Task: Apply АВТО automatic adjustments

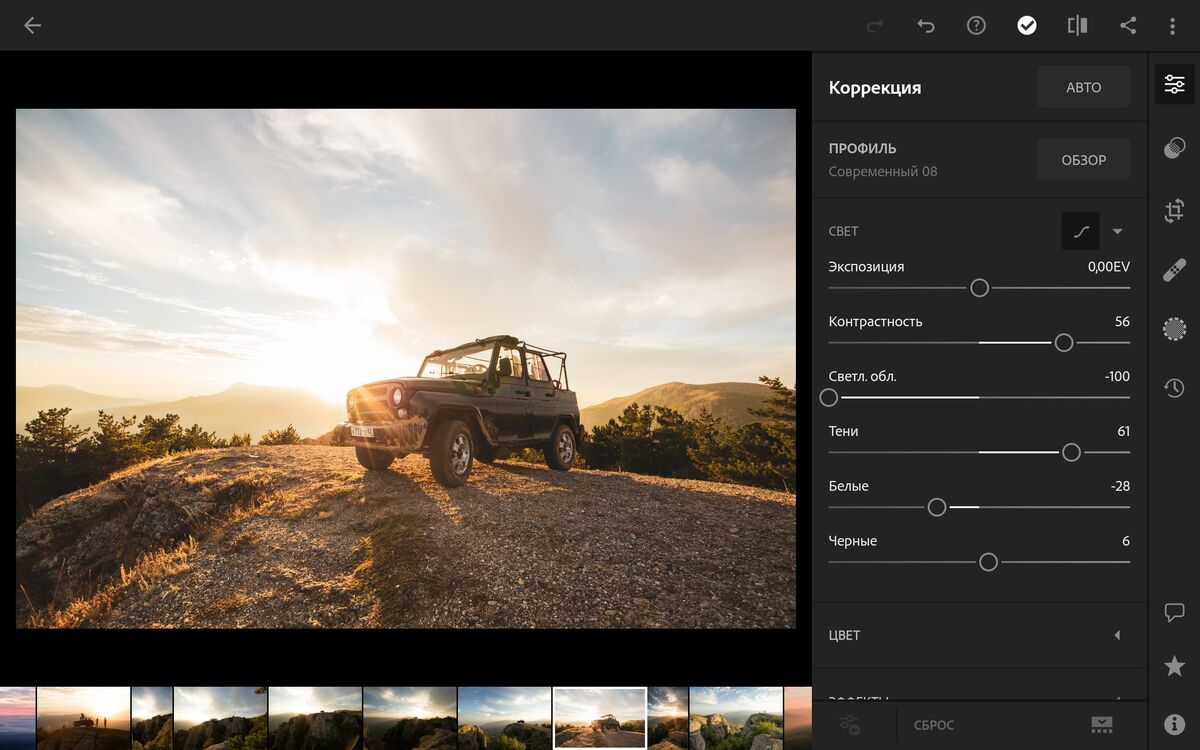Action: click(1083, 87)
